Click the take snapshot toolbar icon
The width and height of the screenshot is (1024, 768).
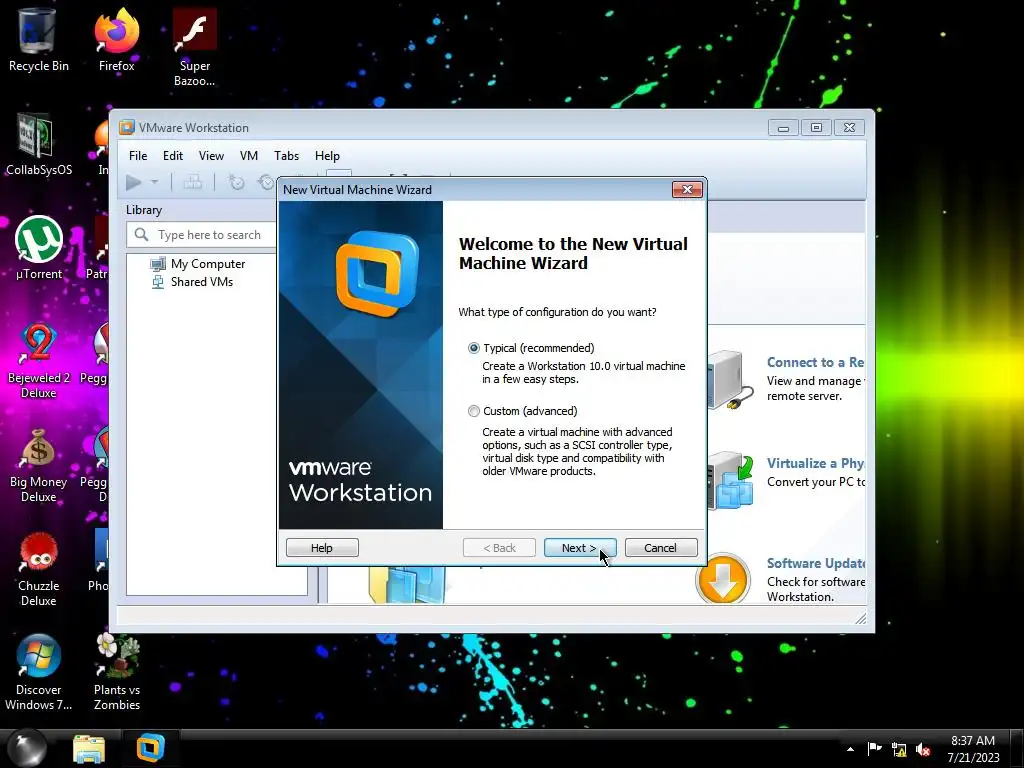tap(236, 182)
